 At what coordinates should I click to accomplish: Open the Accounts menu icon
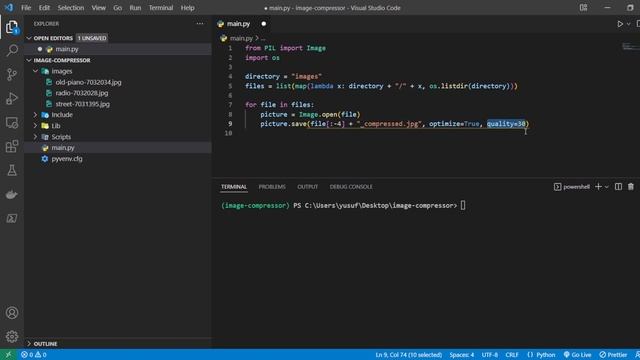[12, 313]
